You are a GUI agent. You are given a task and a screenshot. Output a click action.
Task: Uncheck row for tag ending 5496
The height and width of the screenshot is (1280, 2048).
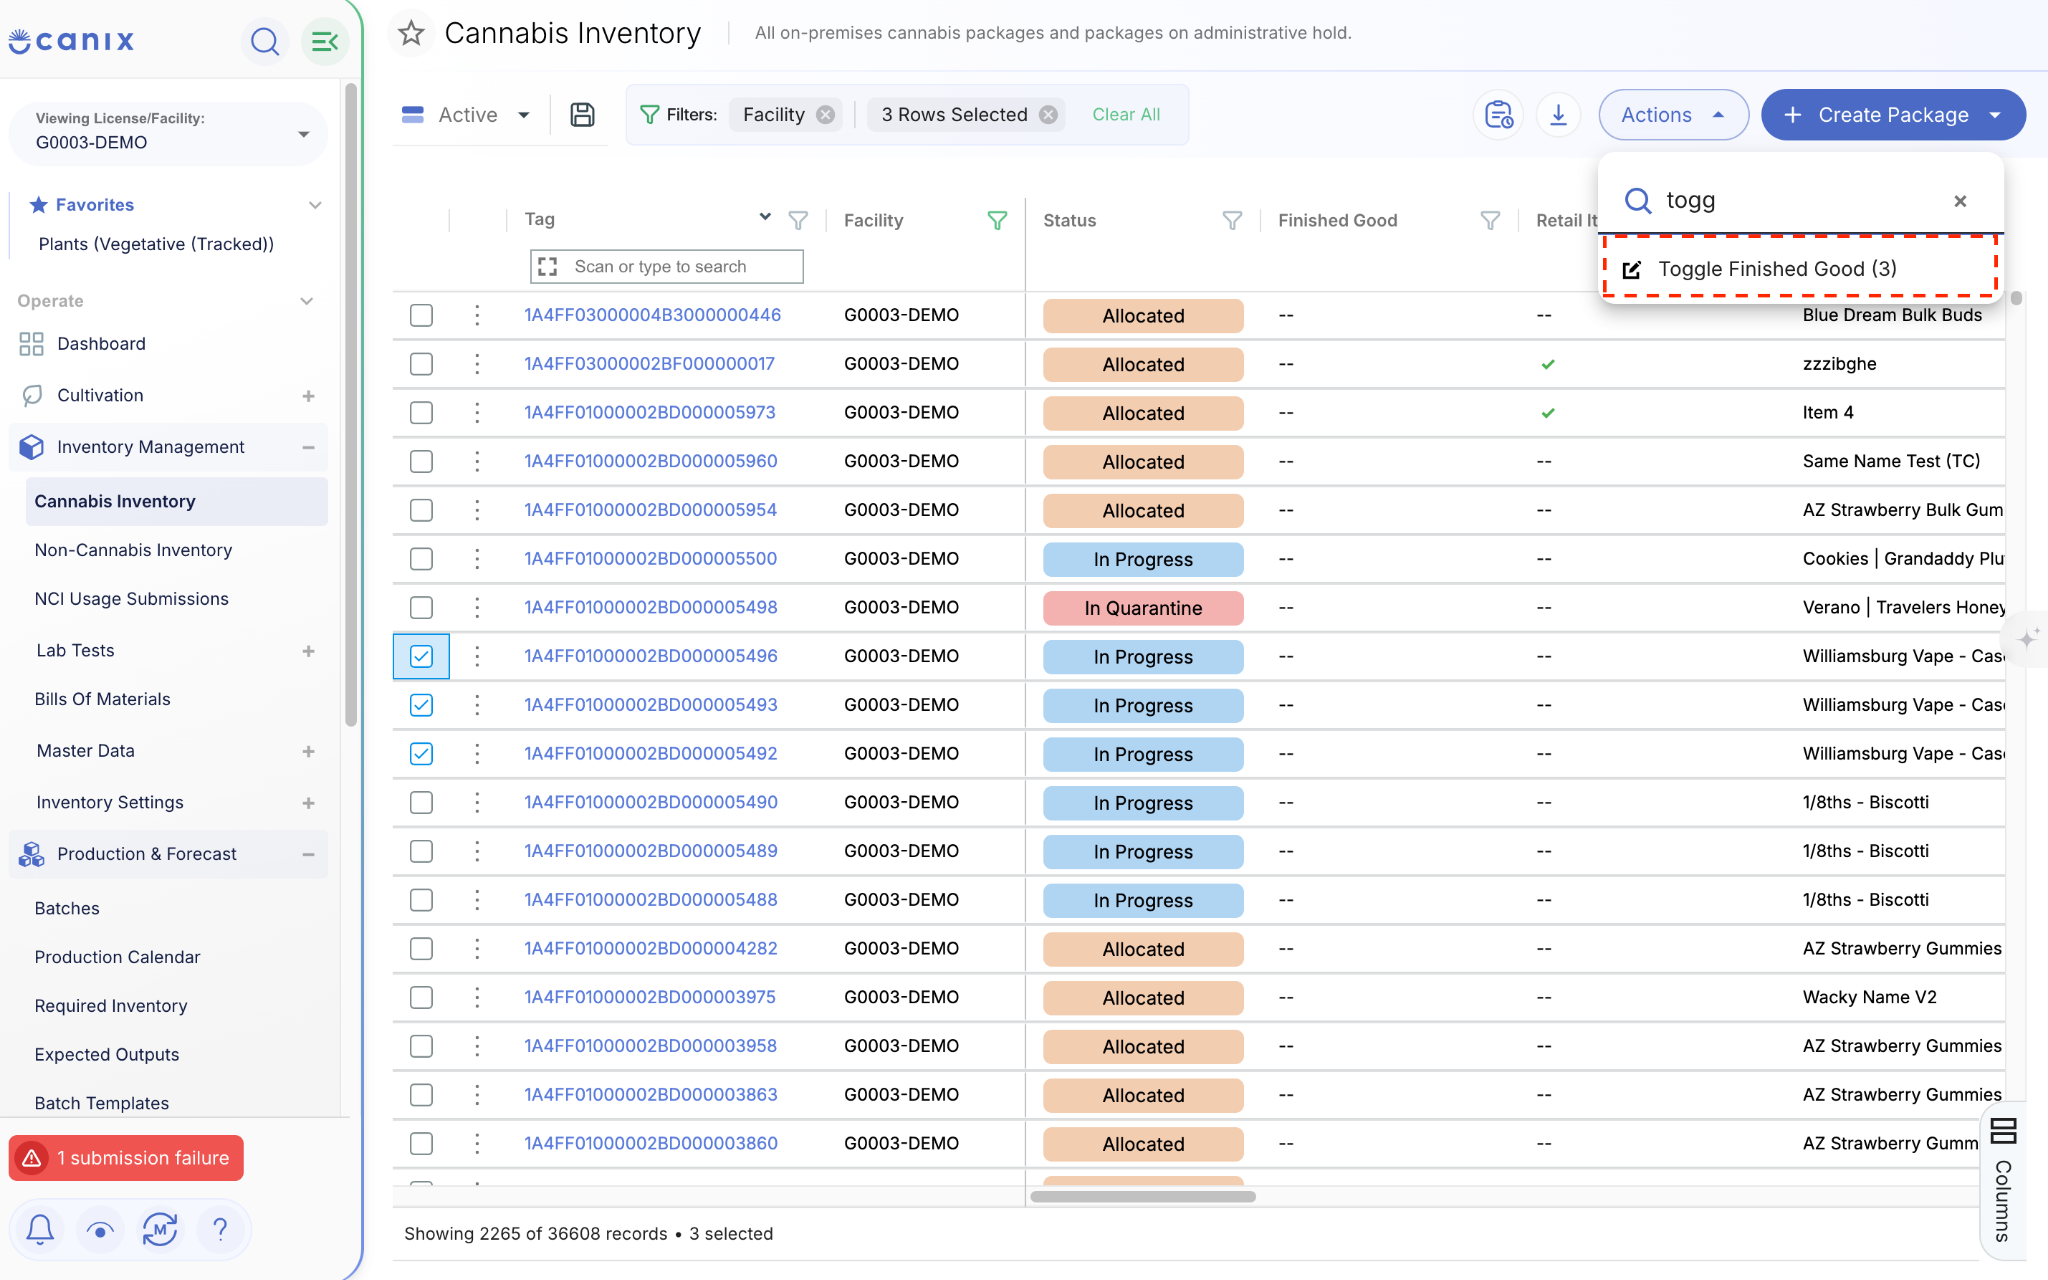(x=421, y=656)
